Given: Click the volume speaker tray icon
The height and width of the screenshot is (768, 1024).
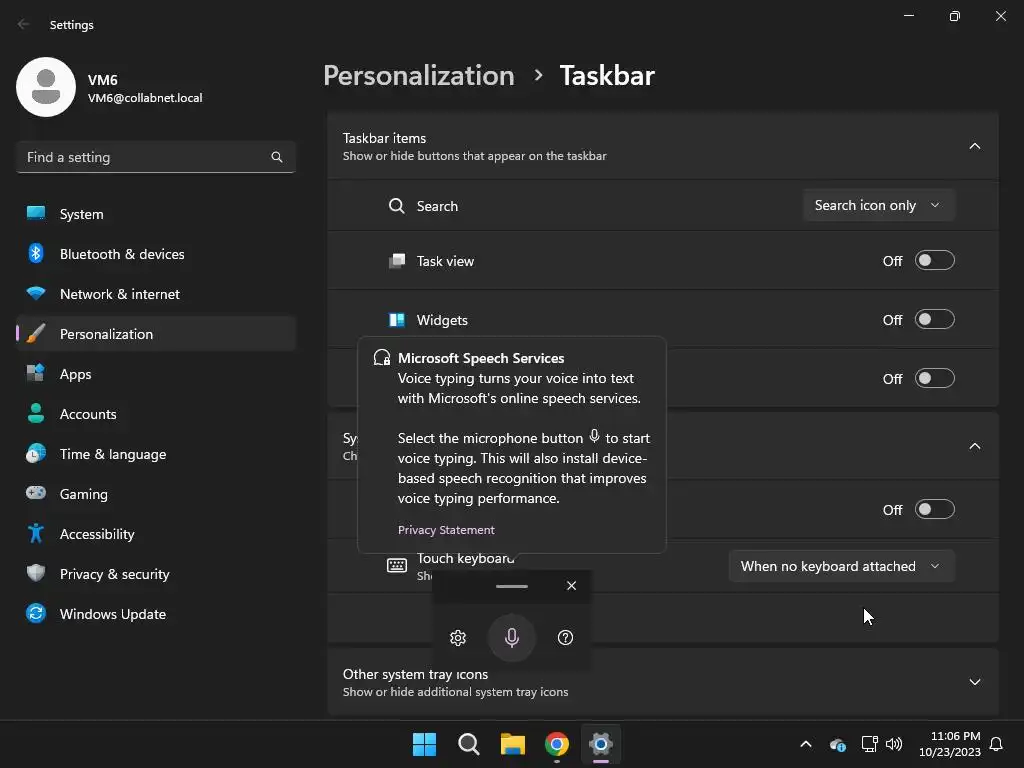Looking at the screenshot, I should pos(894,744).
